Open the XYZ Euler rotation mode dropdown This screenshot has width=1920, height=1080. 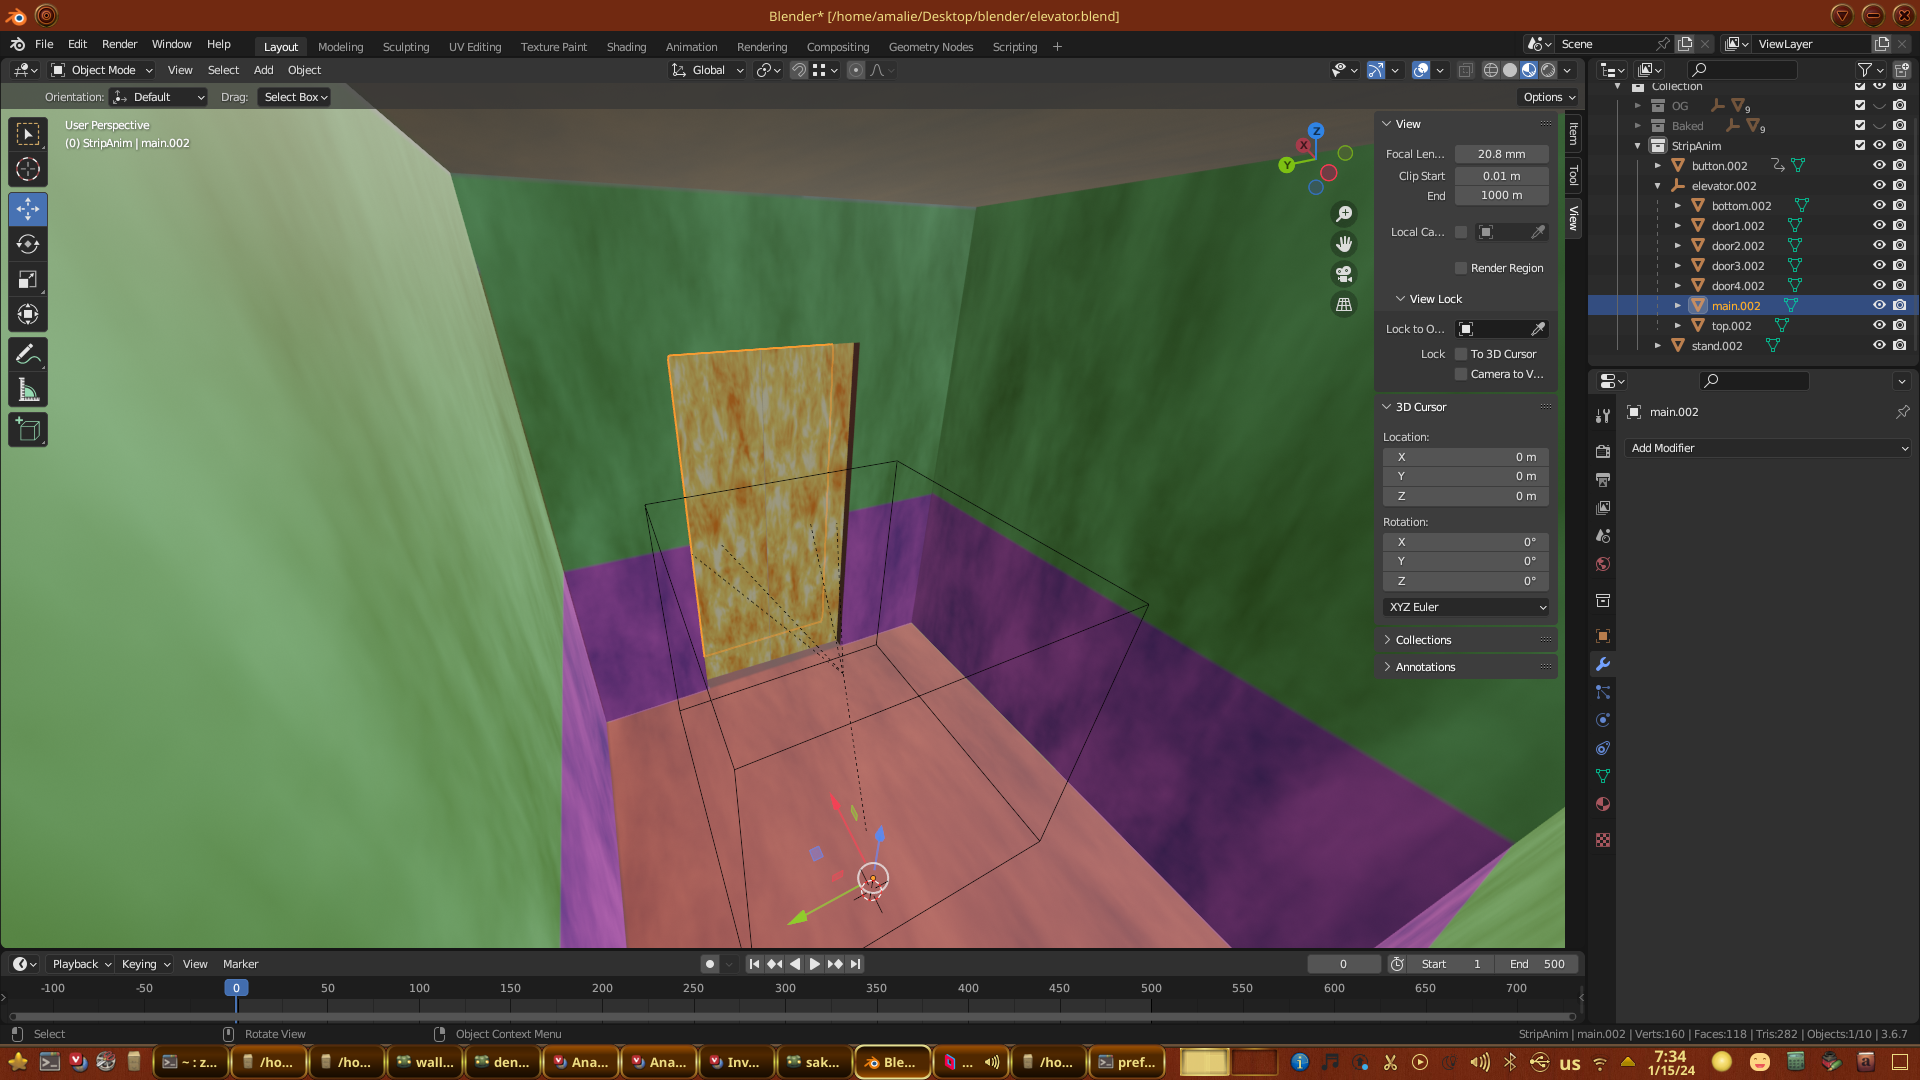(x=1466, y=607)
